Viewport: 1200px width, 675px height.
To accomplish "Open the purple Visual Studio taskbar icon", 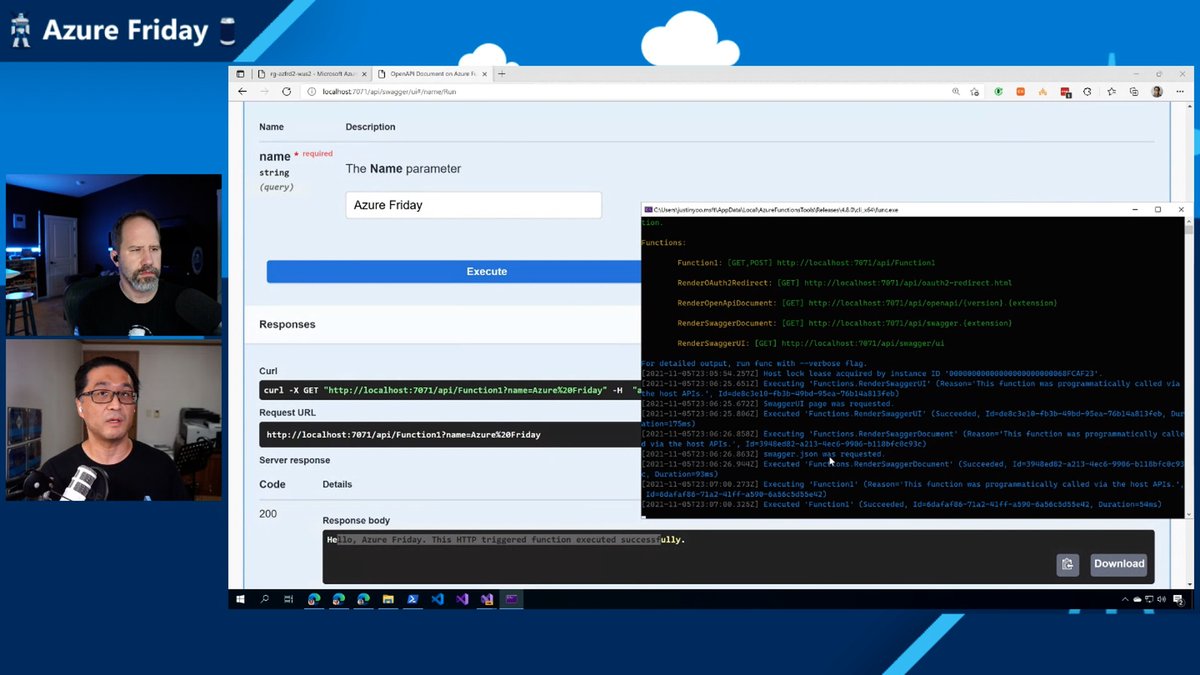I will point(462,599).
